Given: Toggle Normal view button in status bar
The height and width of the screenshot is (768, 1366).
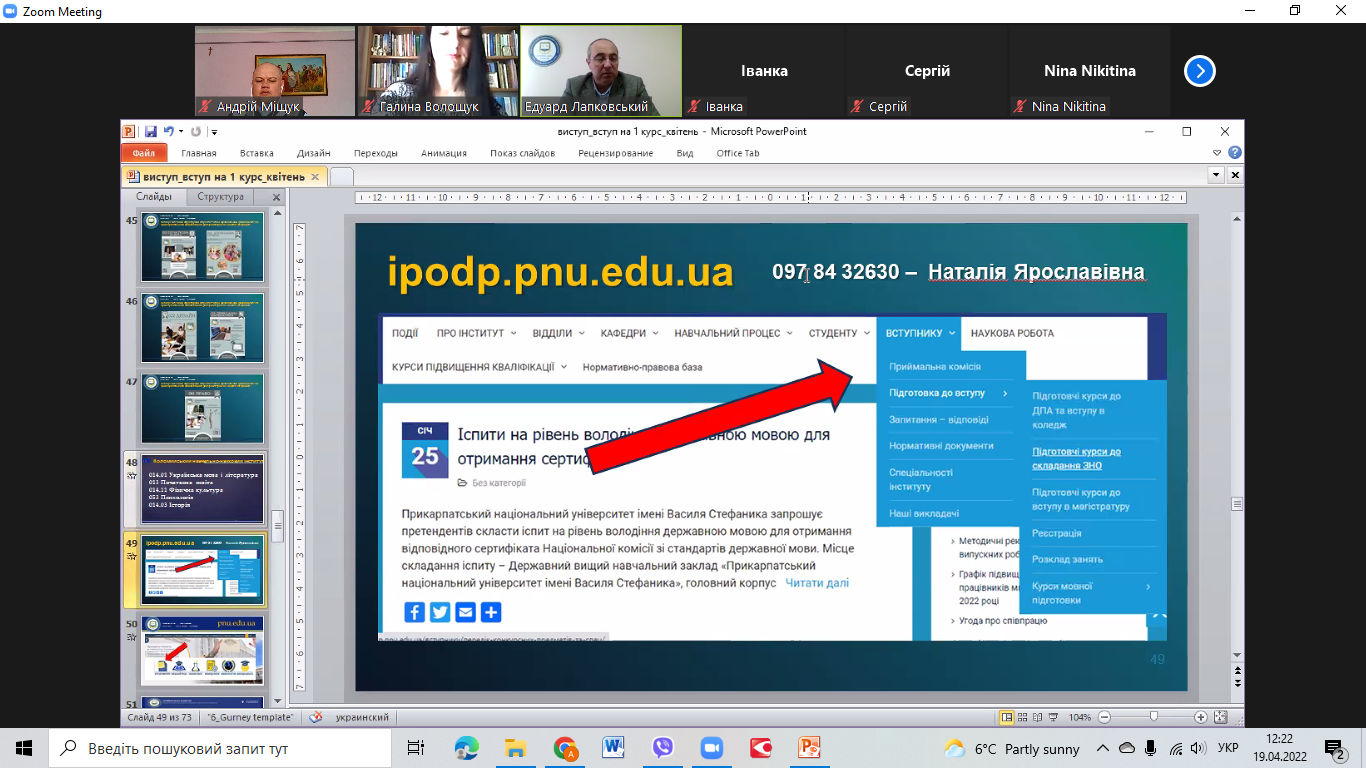Looking at the screenshot, I should pyautogui.click(x=1008, y=717).
